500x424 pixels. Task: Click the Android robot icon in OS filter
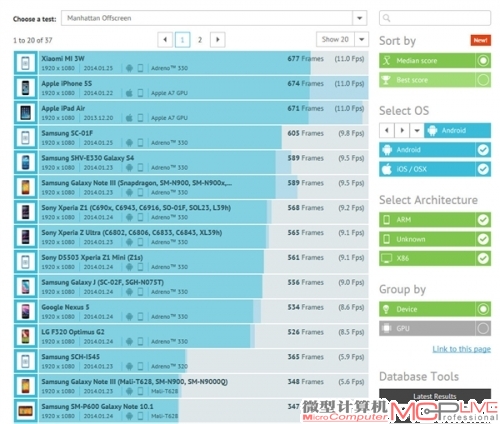click(387, 150)
